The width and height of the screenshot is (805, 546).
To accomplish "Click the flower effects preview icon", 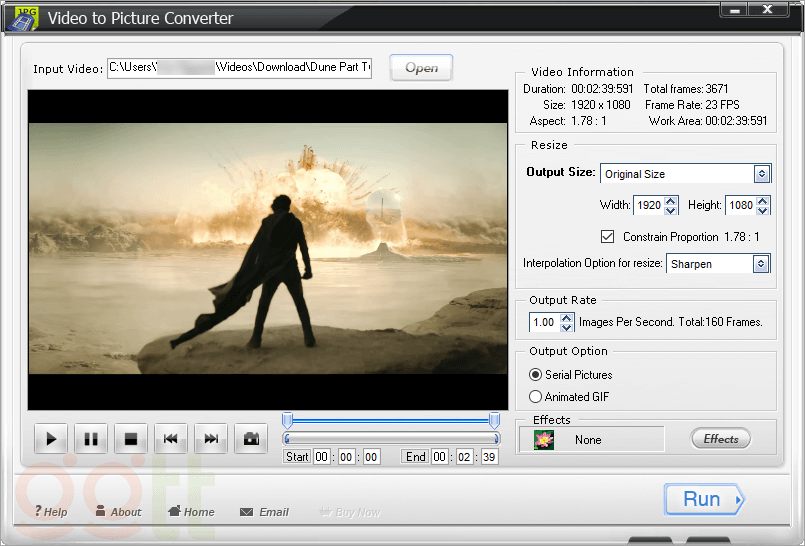I will pyautogui.click(x=544, y=439).
